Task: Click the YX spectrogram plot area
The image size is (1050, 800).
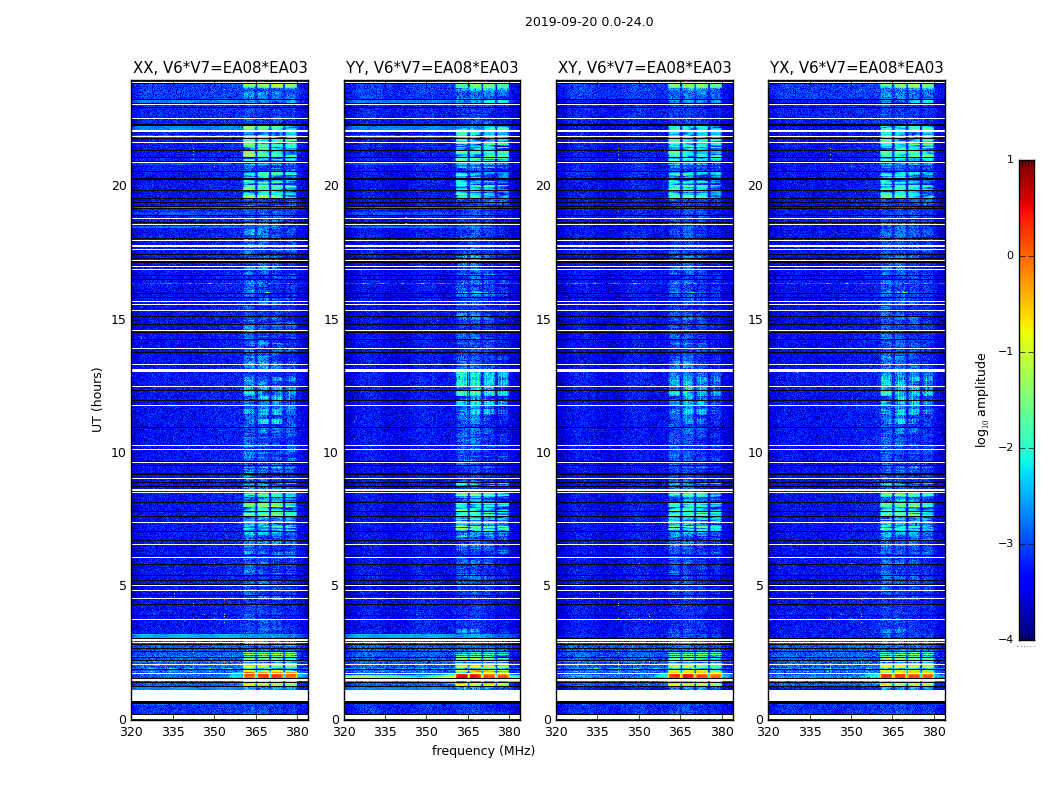Action: click(x=856, y=400)
